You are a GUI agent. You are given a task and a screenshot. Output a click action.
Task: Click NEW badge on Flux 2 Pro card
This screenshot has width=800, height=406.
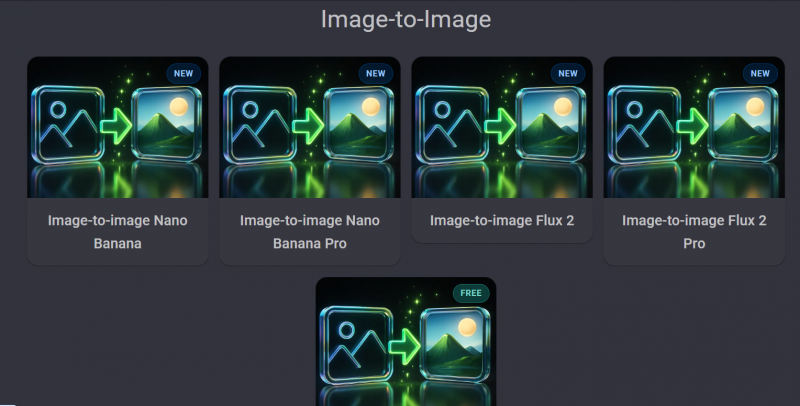click(x=760, y=73)
